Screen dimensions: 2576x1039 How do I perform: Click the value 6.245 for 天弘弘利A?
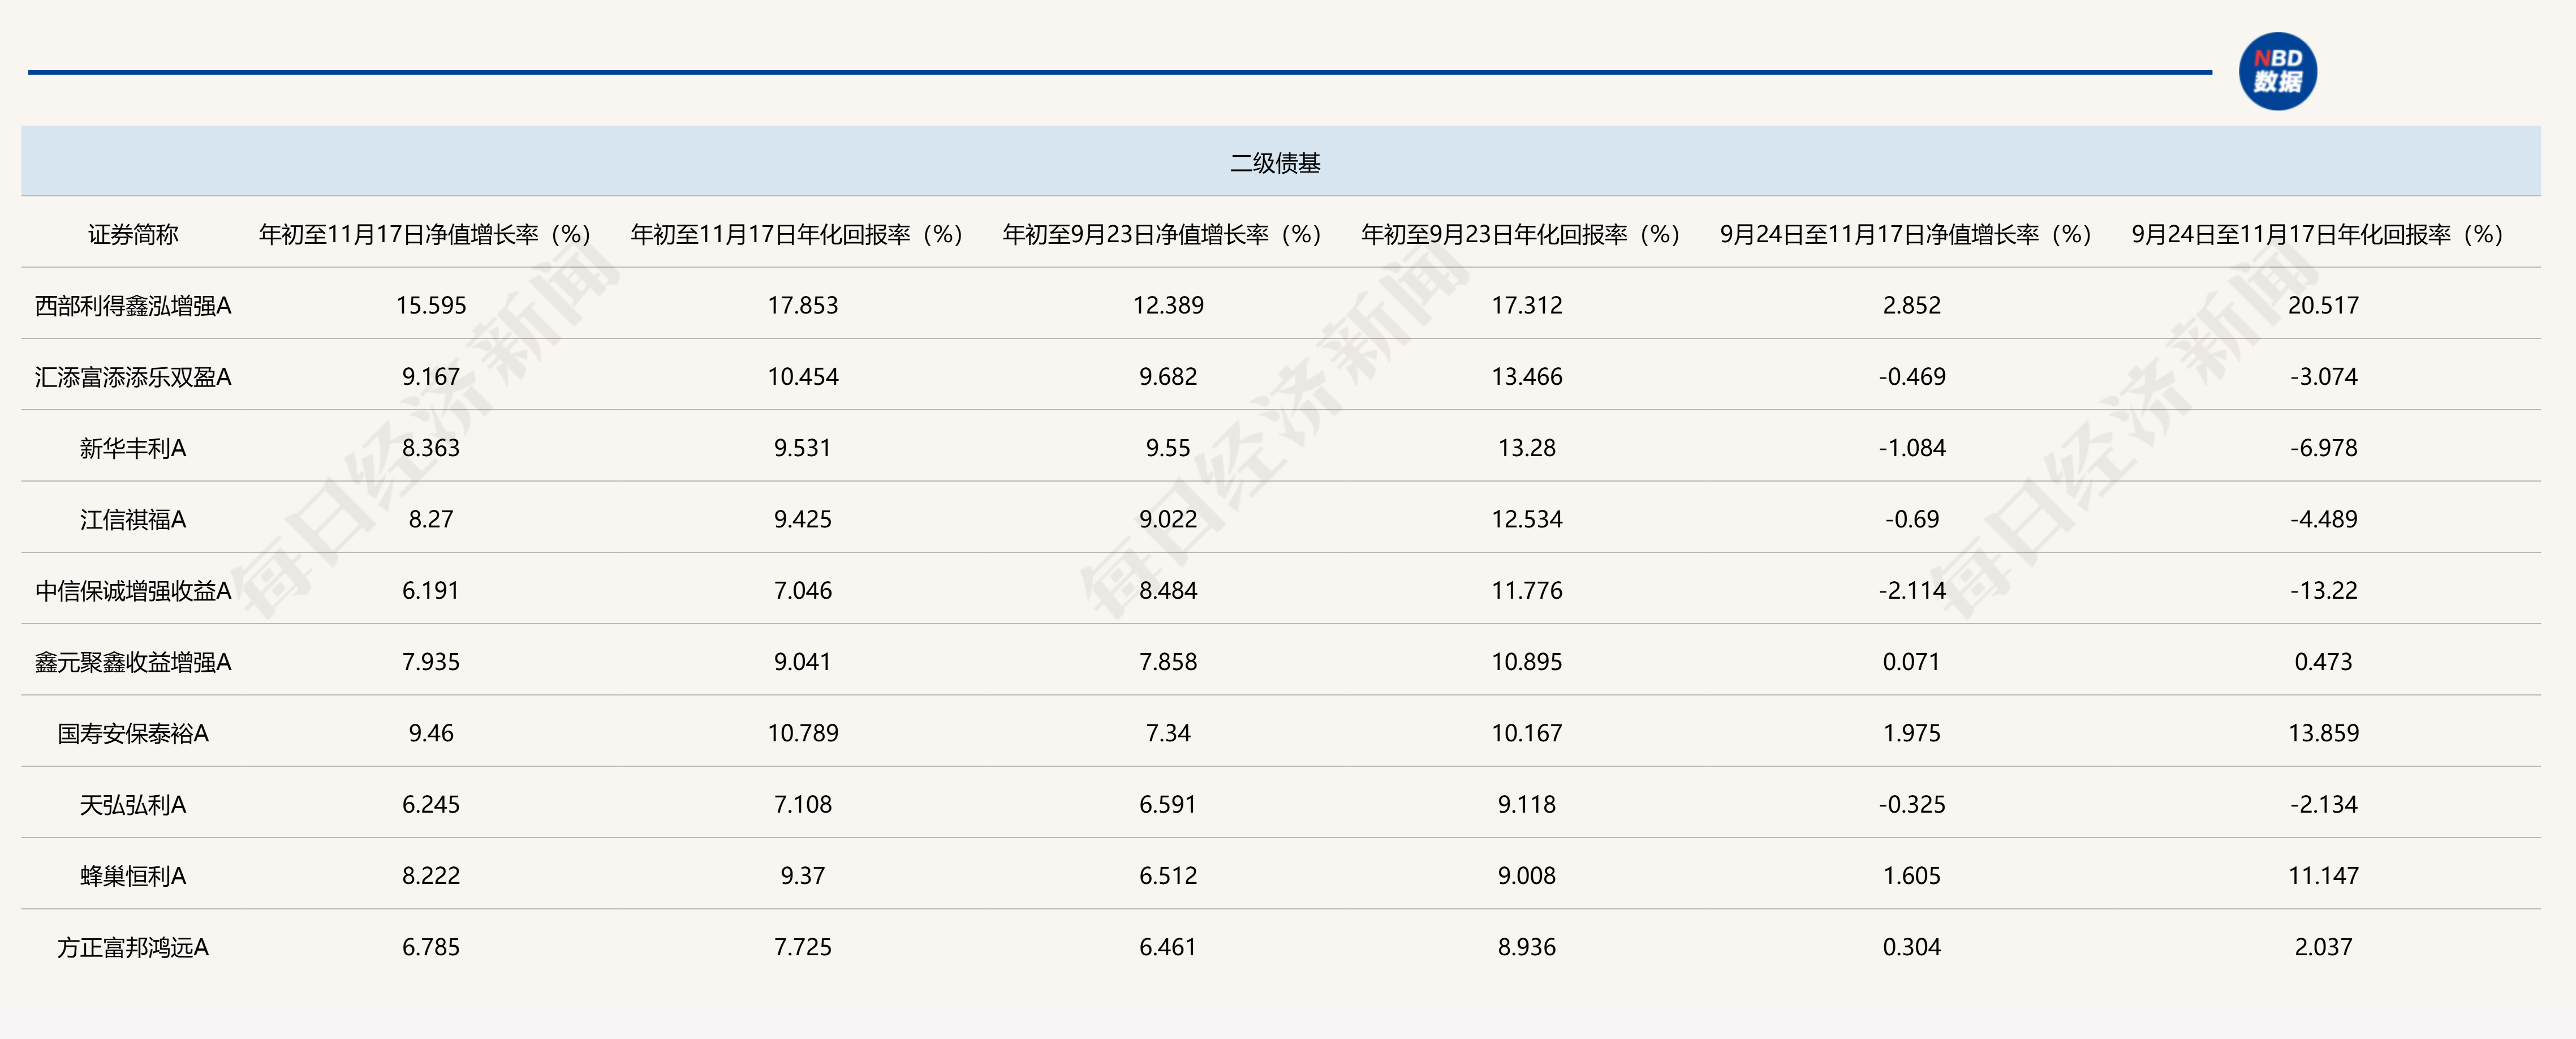431,805
